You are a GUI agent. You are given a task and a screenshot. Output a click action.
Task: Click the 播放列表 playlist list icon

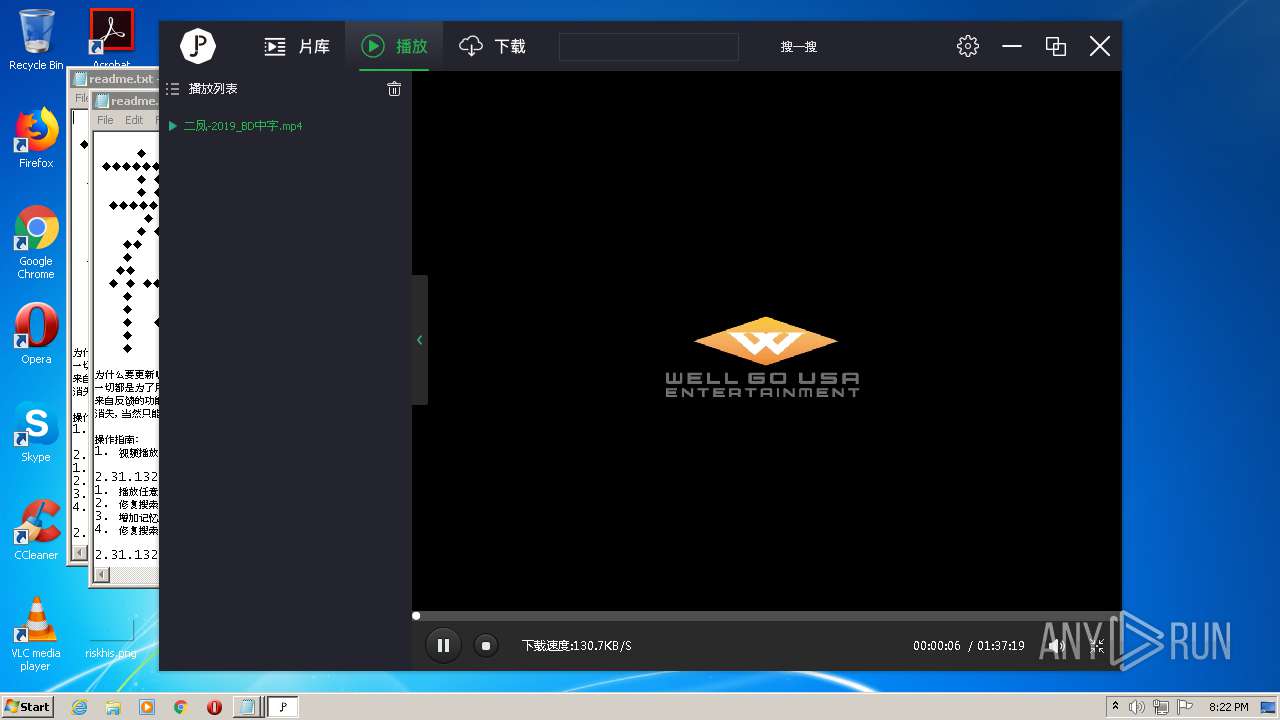[172, 89]
